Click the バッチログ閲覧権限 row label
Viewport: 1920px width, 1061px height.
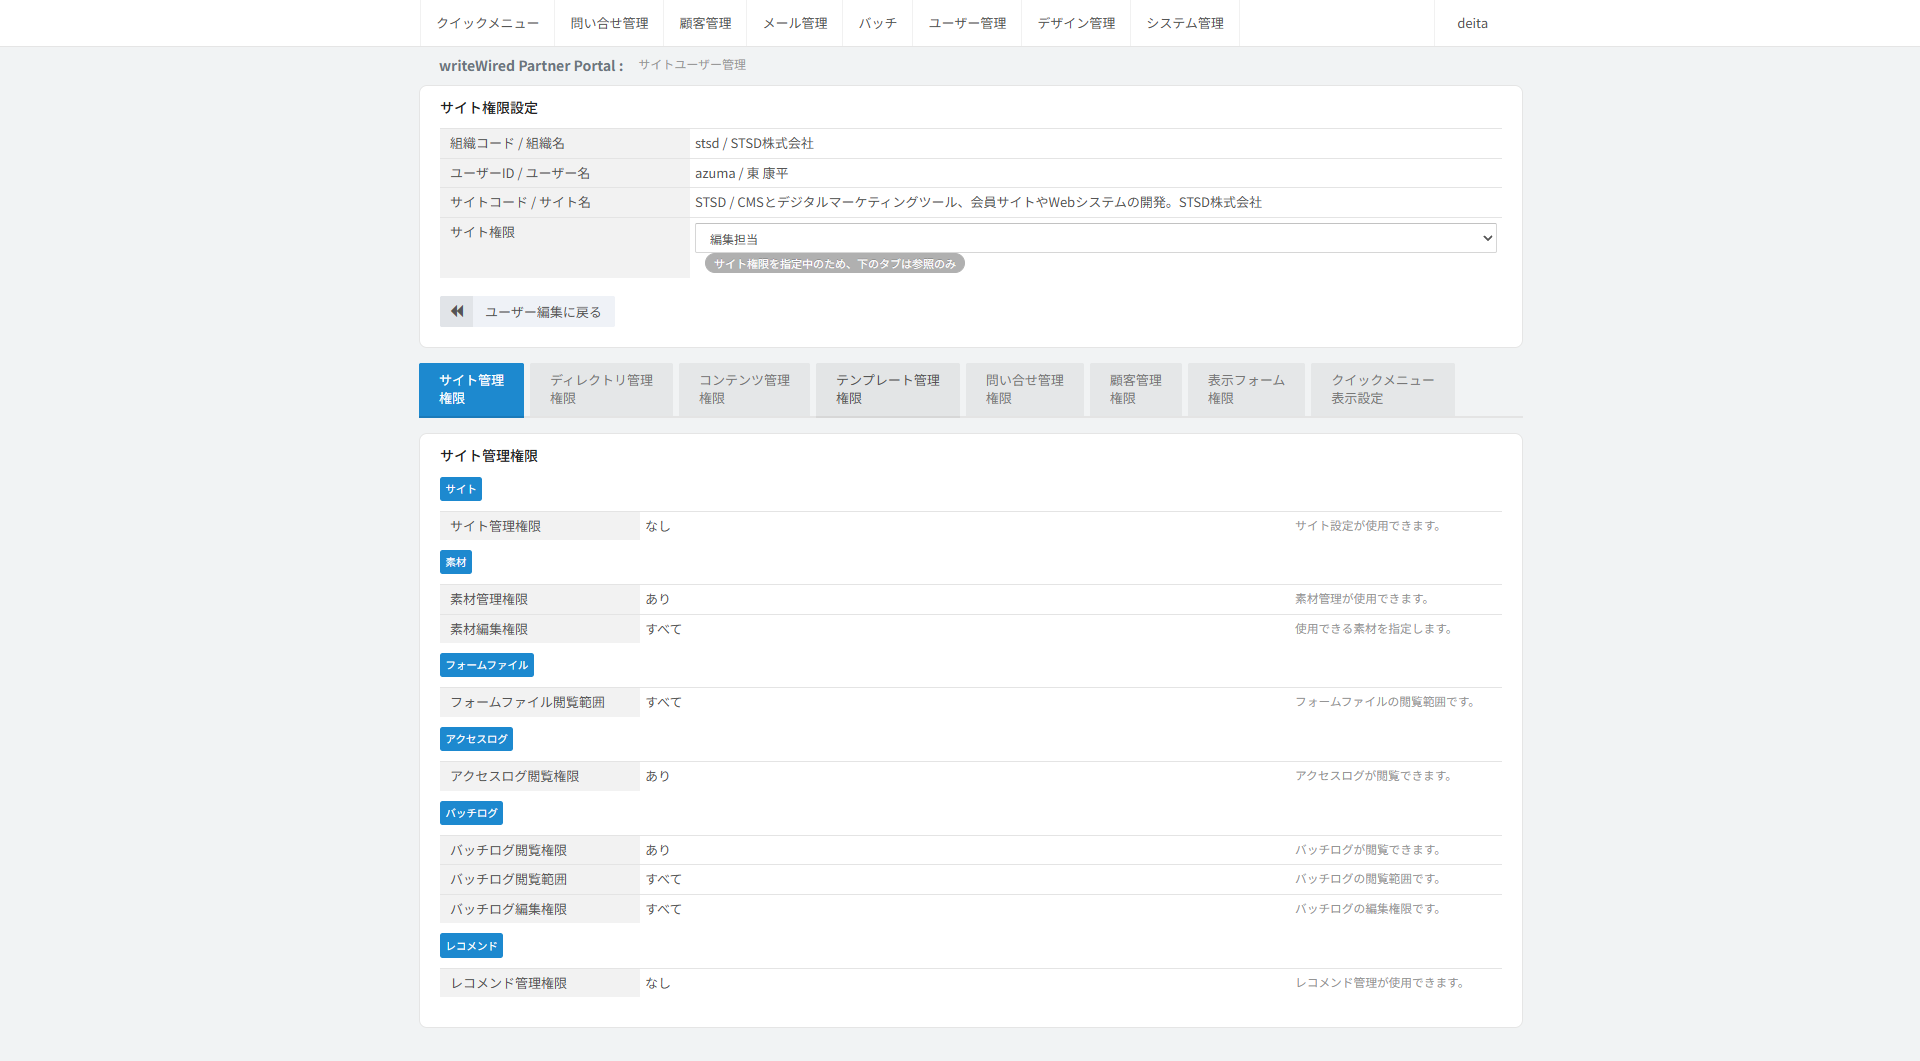point(508,851)
